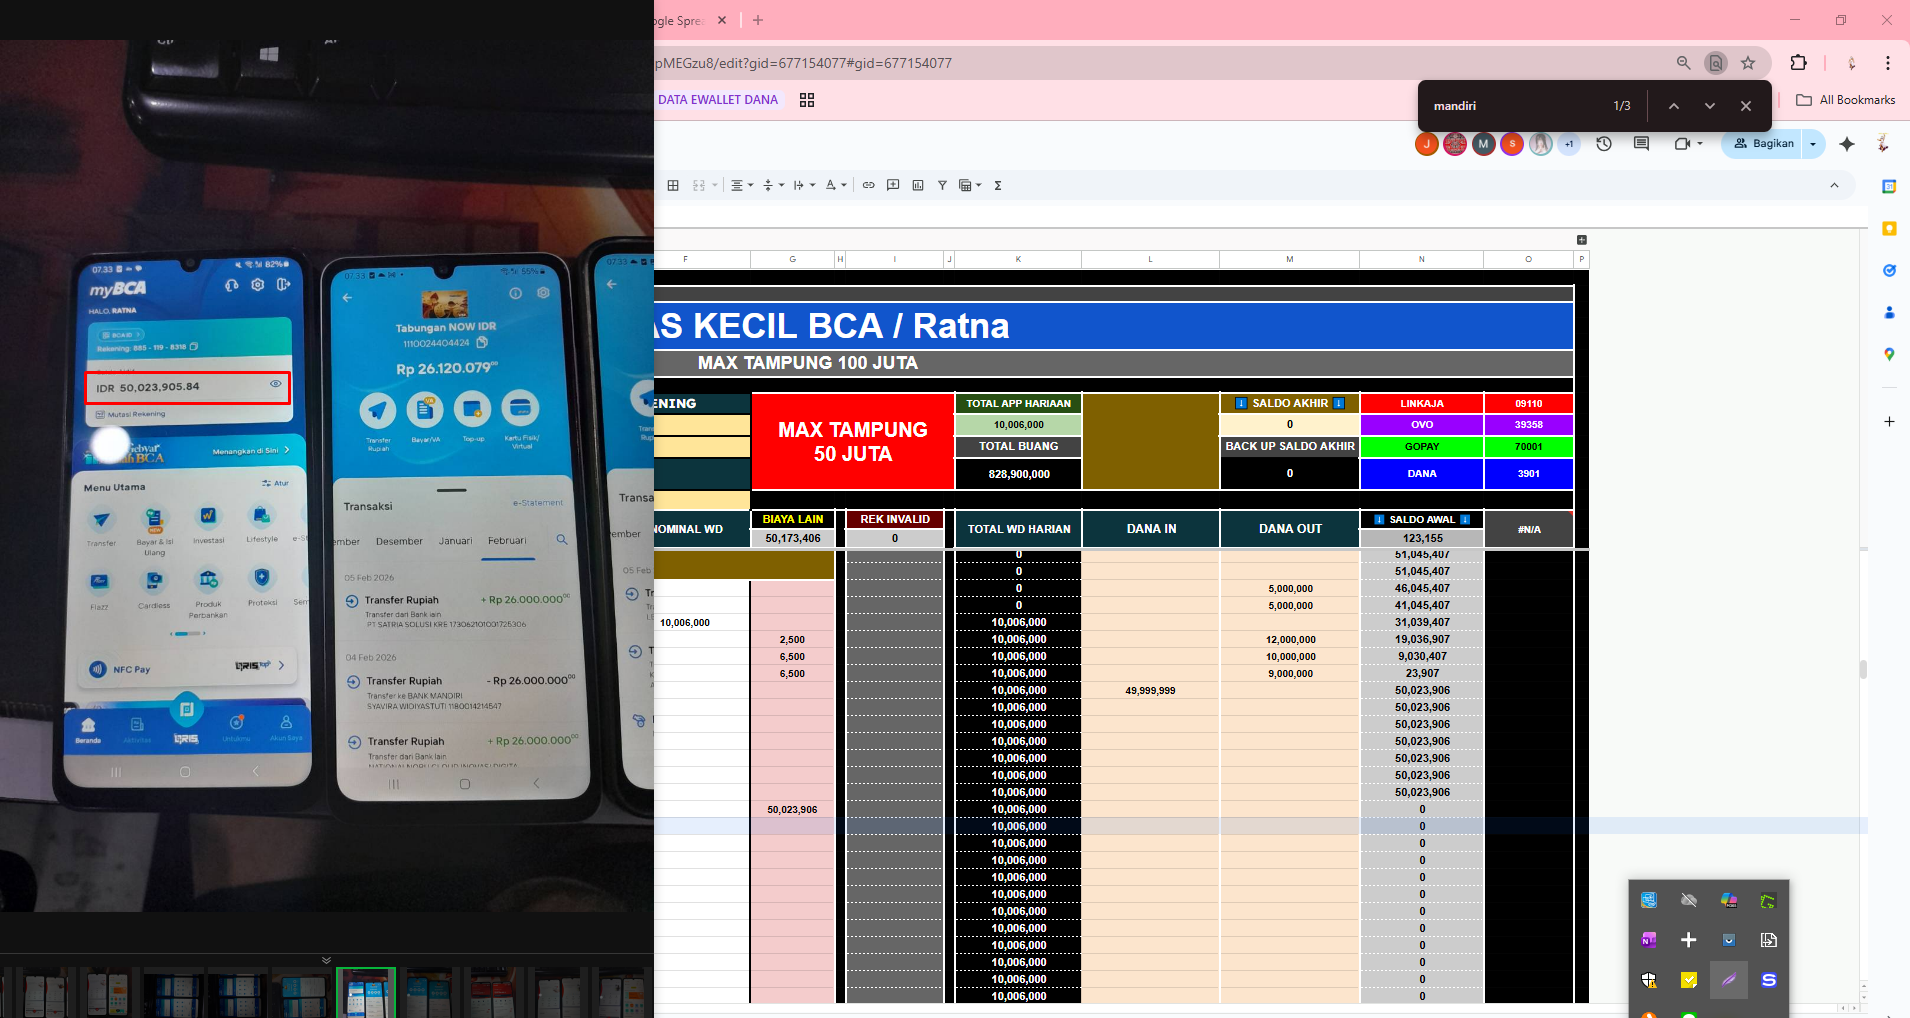Image resolution: width=1910 pixels, height=1018 pixels.
Task: Click collaborator avatar J
Action: 1427,144
